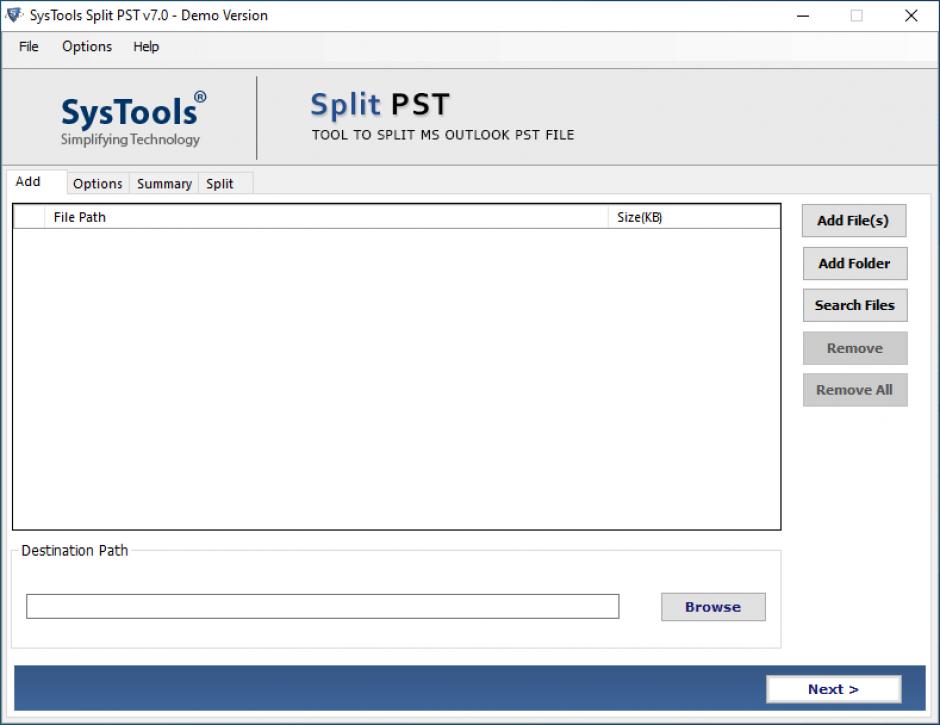Minimize the Split PST window
Viewport: 940px width, 725px height.
(803, 16)
